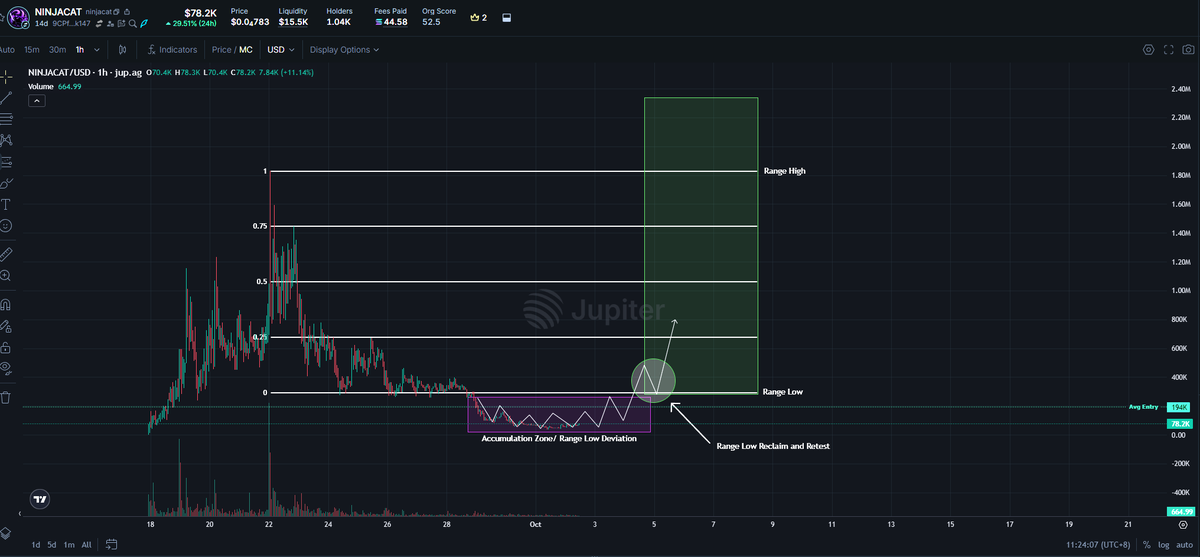Select the 1d date range
The image size is (1200, 557).
click(x=36, y=545)
